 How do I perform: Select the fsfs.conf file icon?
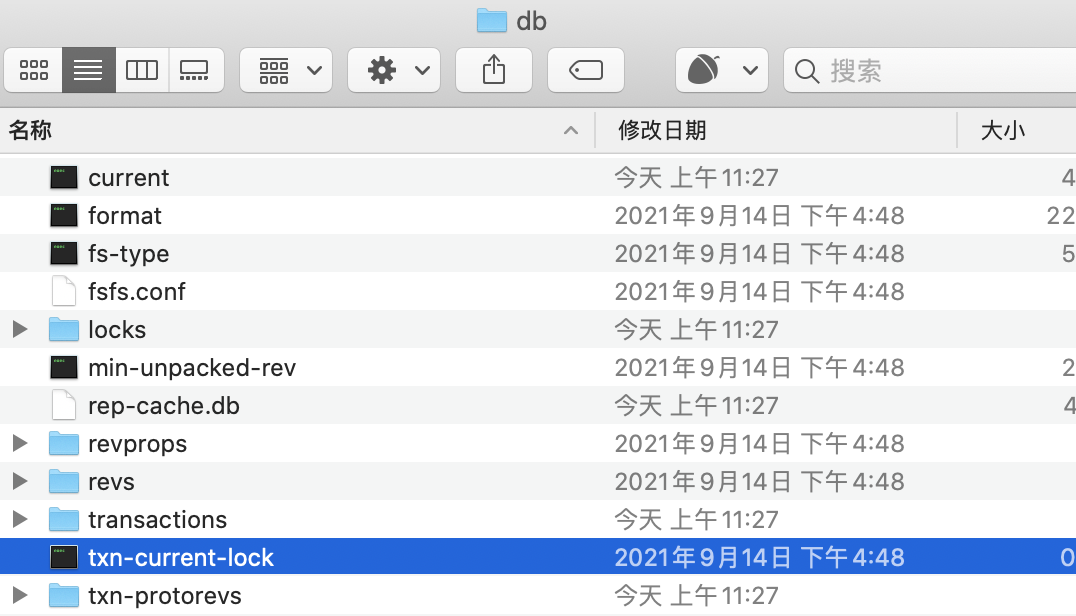(x=64, y=291)
